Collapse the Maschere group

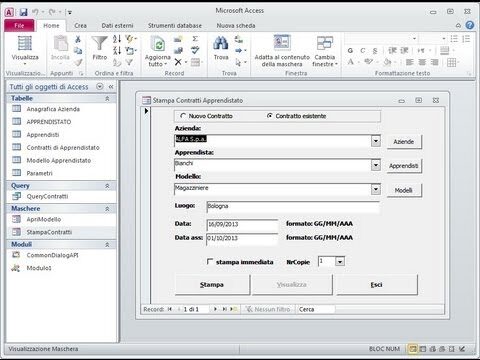click(x=107, y=209)
